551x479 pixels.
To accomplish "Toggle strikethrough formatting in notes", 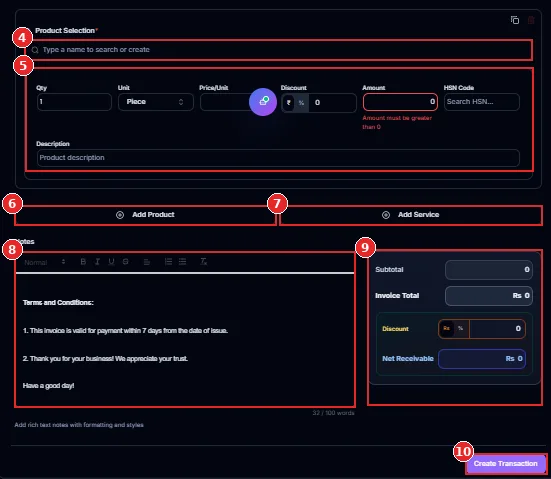I will tap(125, 261).
